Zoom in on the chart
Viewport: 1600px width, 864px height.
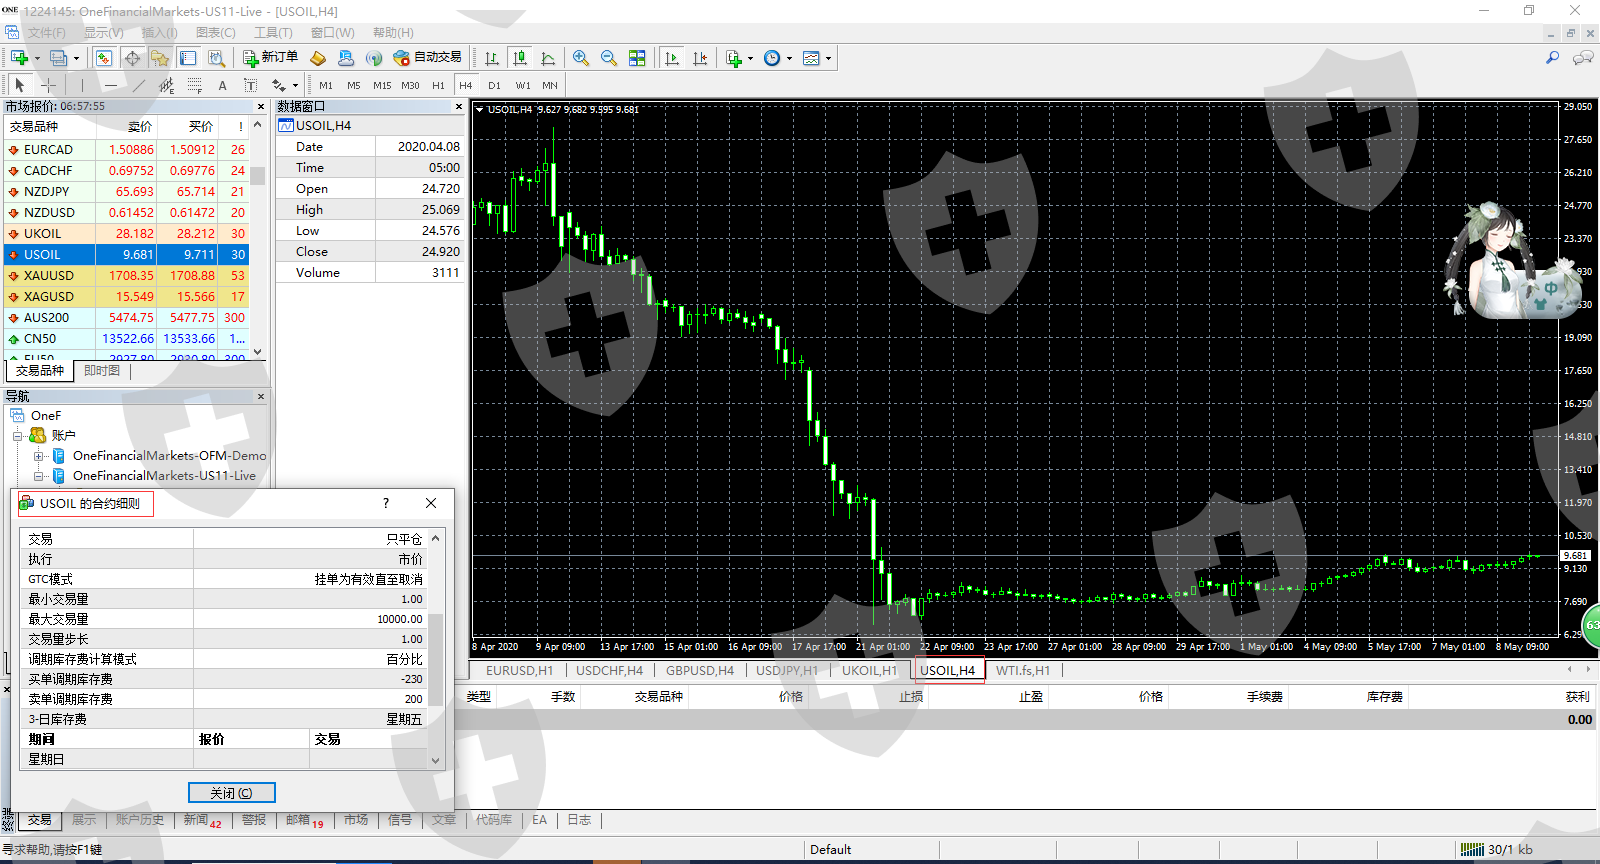[x=581, y=58]
